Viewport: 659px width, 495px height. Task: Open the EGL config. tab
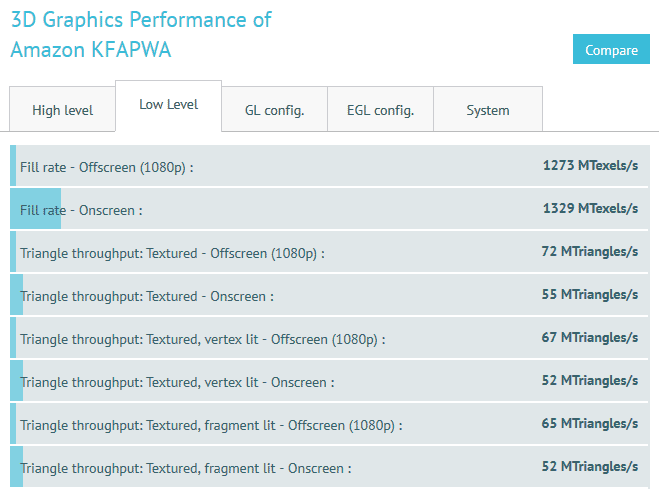click(380, 110)
